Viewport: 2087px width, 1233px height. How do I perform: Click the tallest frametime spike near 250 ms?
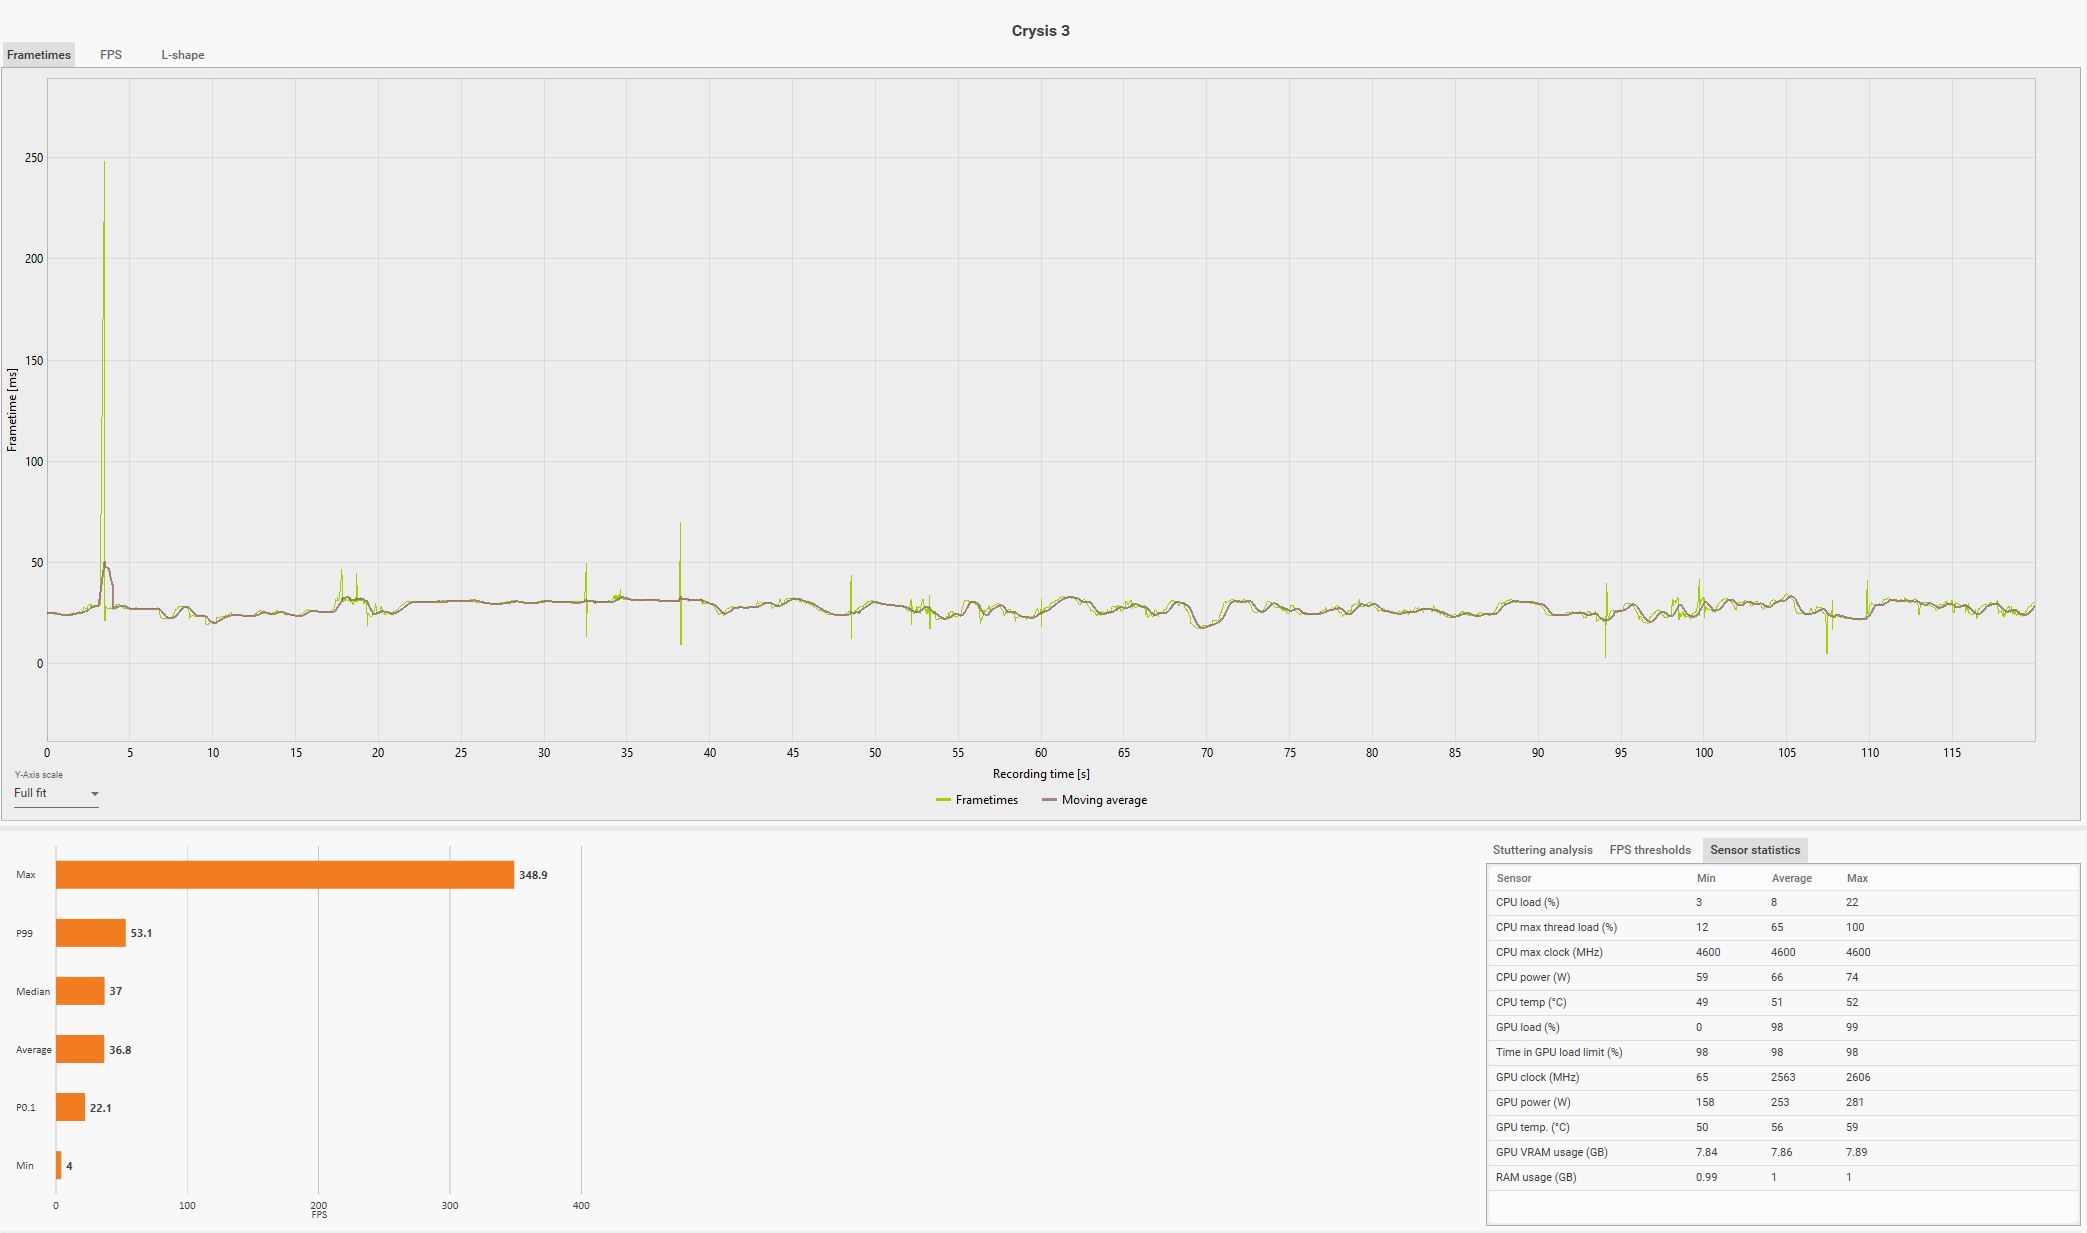click(104, 200)
